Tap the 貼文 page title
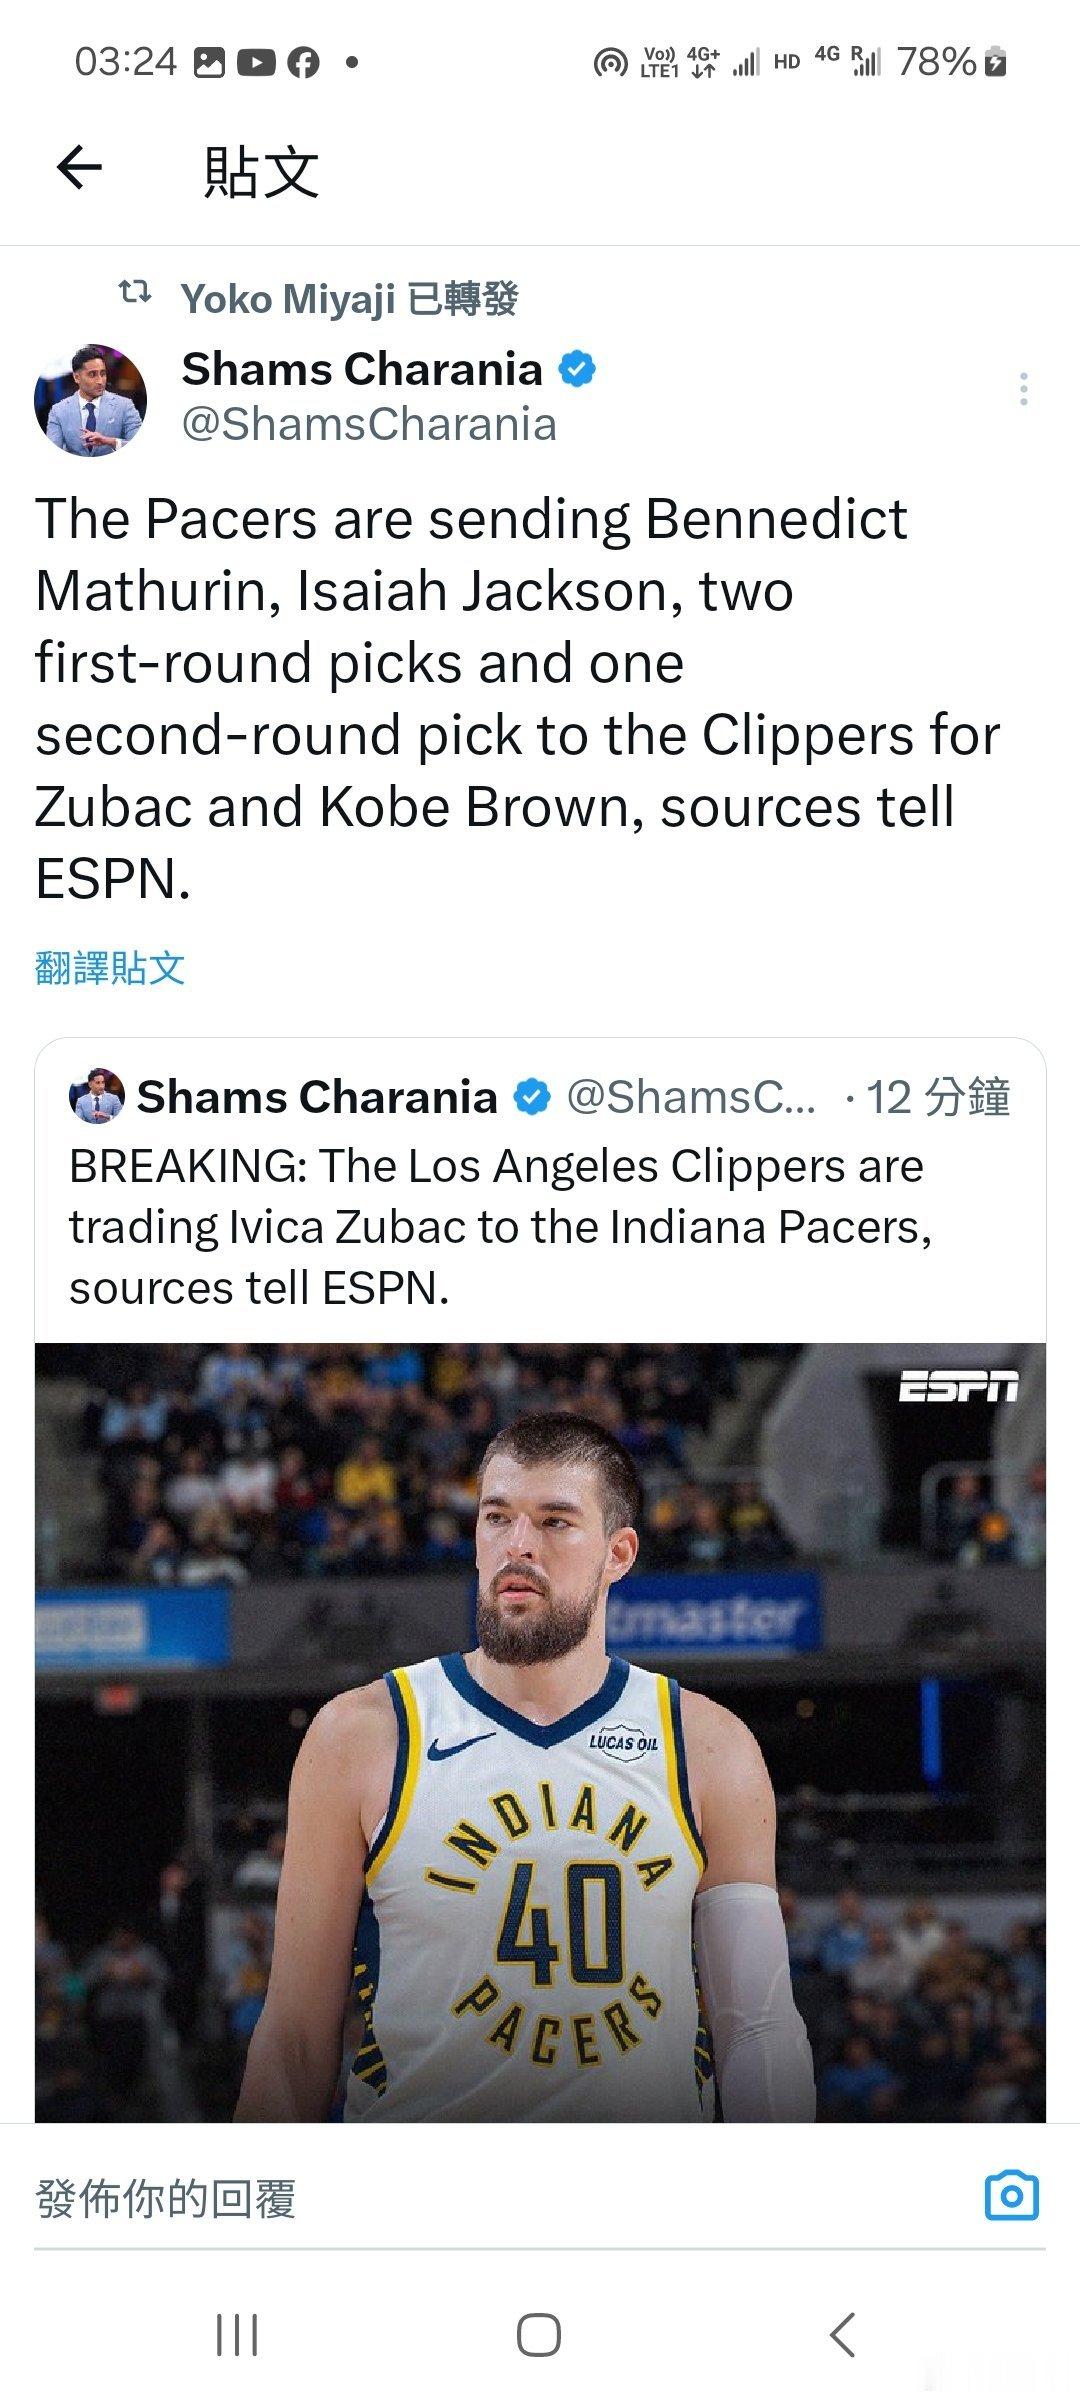 coord(262,170)
